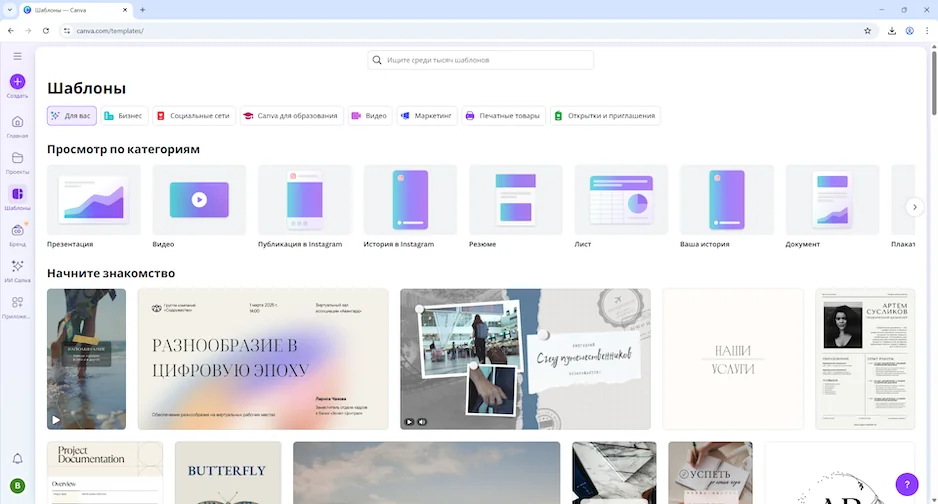Play the beach video template preview
938x504 pixels.
pyautogui.click(x=56, y=420)
